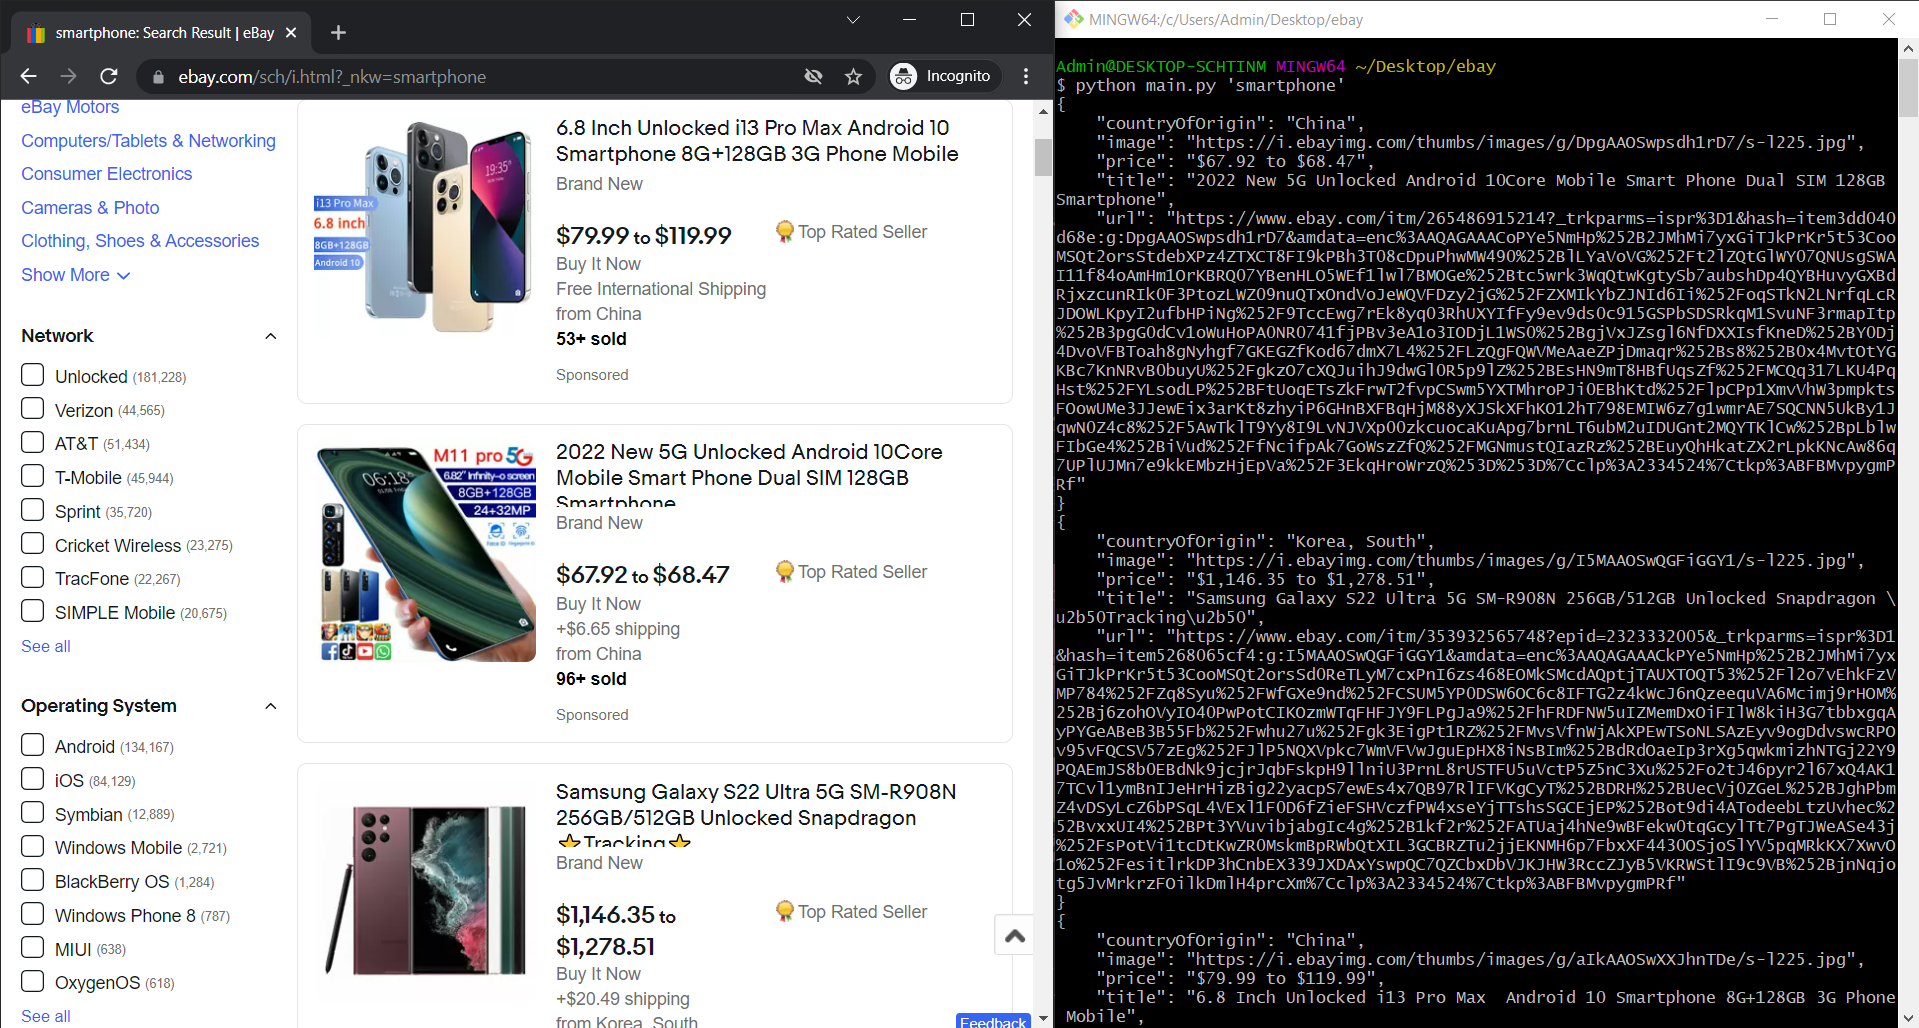Viewport: 1919px width, 1028px height.
Task: Open a new browser tab
Action: pyautogui.click(x=338, y=32)
